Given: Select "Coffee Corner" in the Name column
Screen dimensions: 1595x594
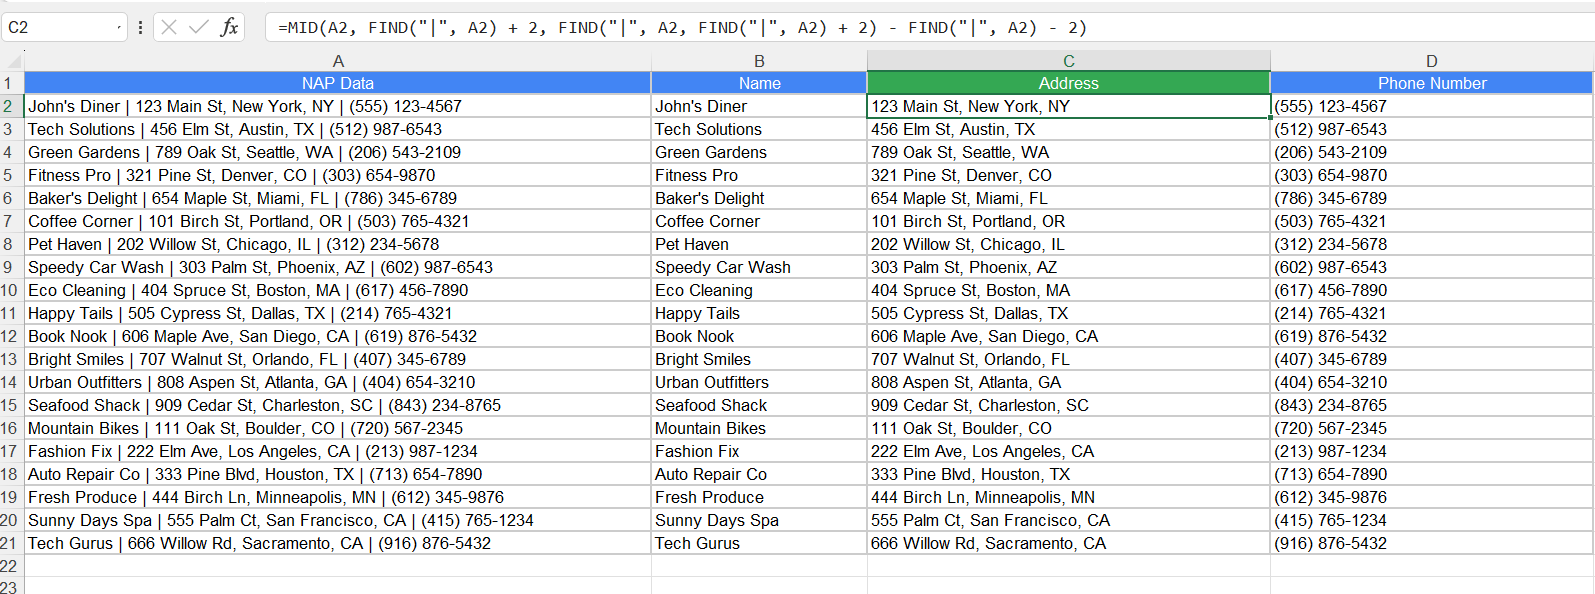Looking at the screenshot, I should pyautogui.click(x=759, y=221).
